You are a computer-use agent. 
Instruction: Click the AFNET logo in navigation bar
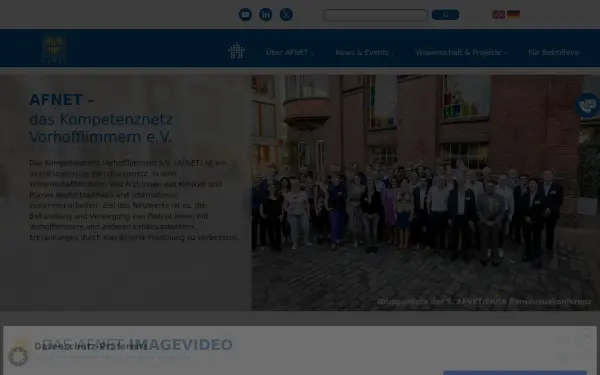pos(55,49)
